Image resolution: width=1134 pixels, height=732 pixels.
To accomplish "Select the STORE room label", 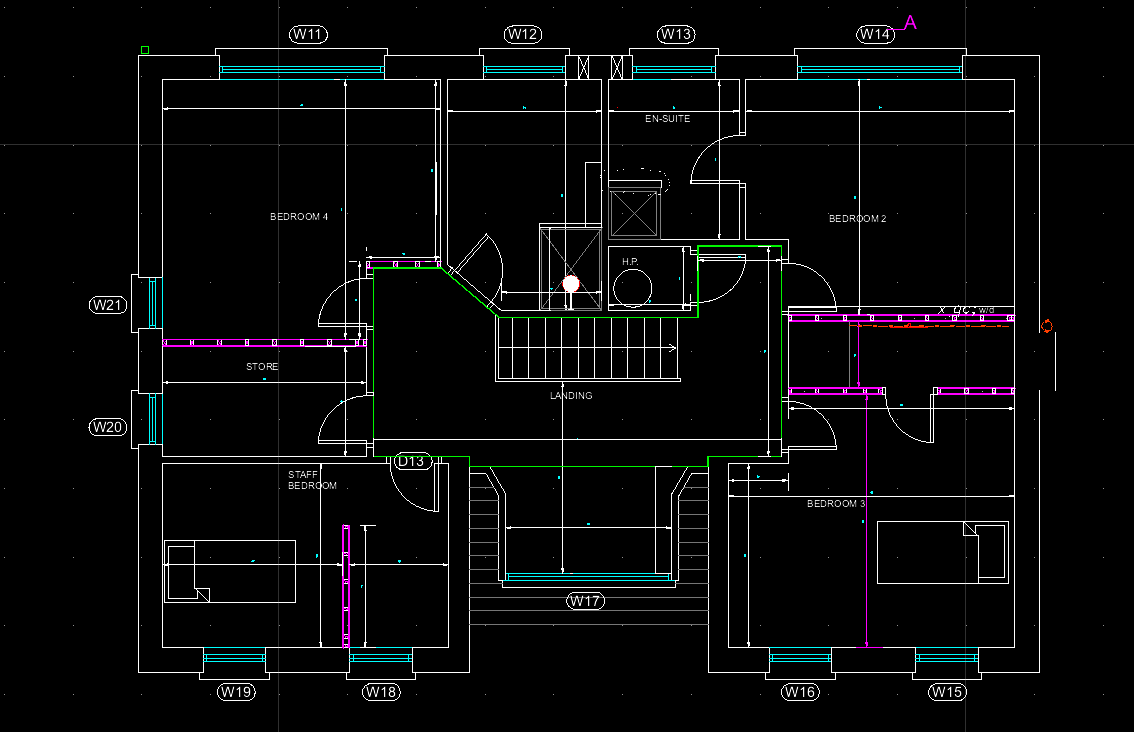I will (262, 367).
